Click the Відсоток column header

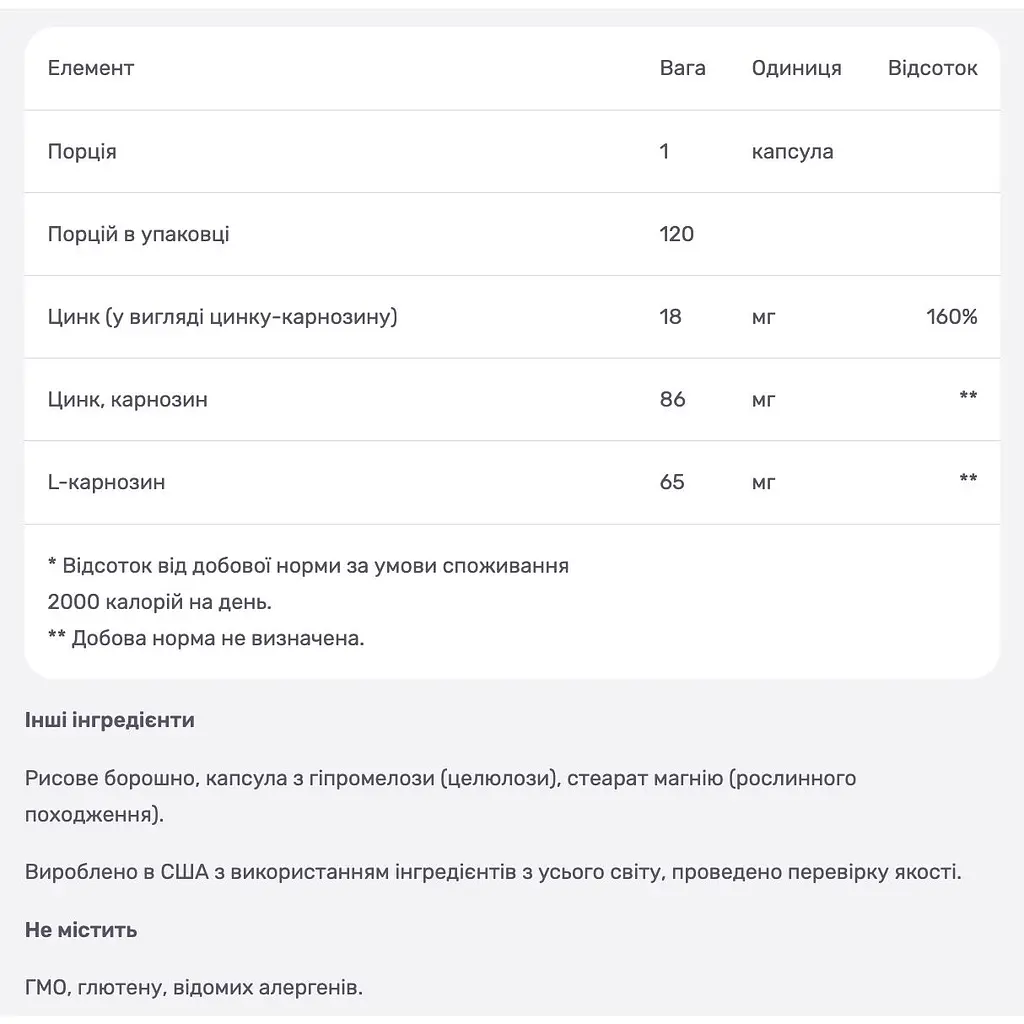(932, 68)
